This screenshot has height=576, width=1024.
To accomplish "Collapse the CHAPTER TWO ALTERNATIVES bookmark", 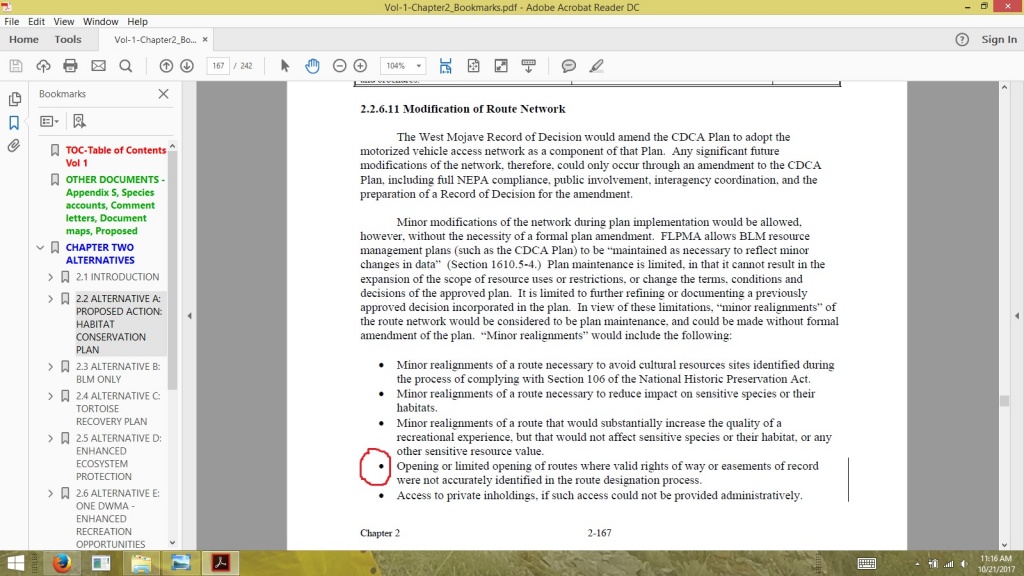I will (40, 248).
